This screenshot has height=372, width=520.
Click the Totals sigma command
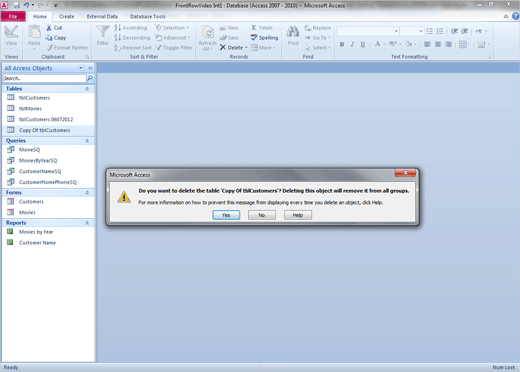(262, 28)
